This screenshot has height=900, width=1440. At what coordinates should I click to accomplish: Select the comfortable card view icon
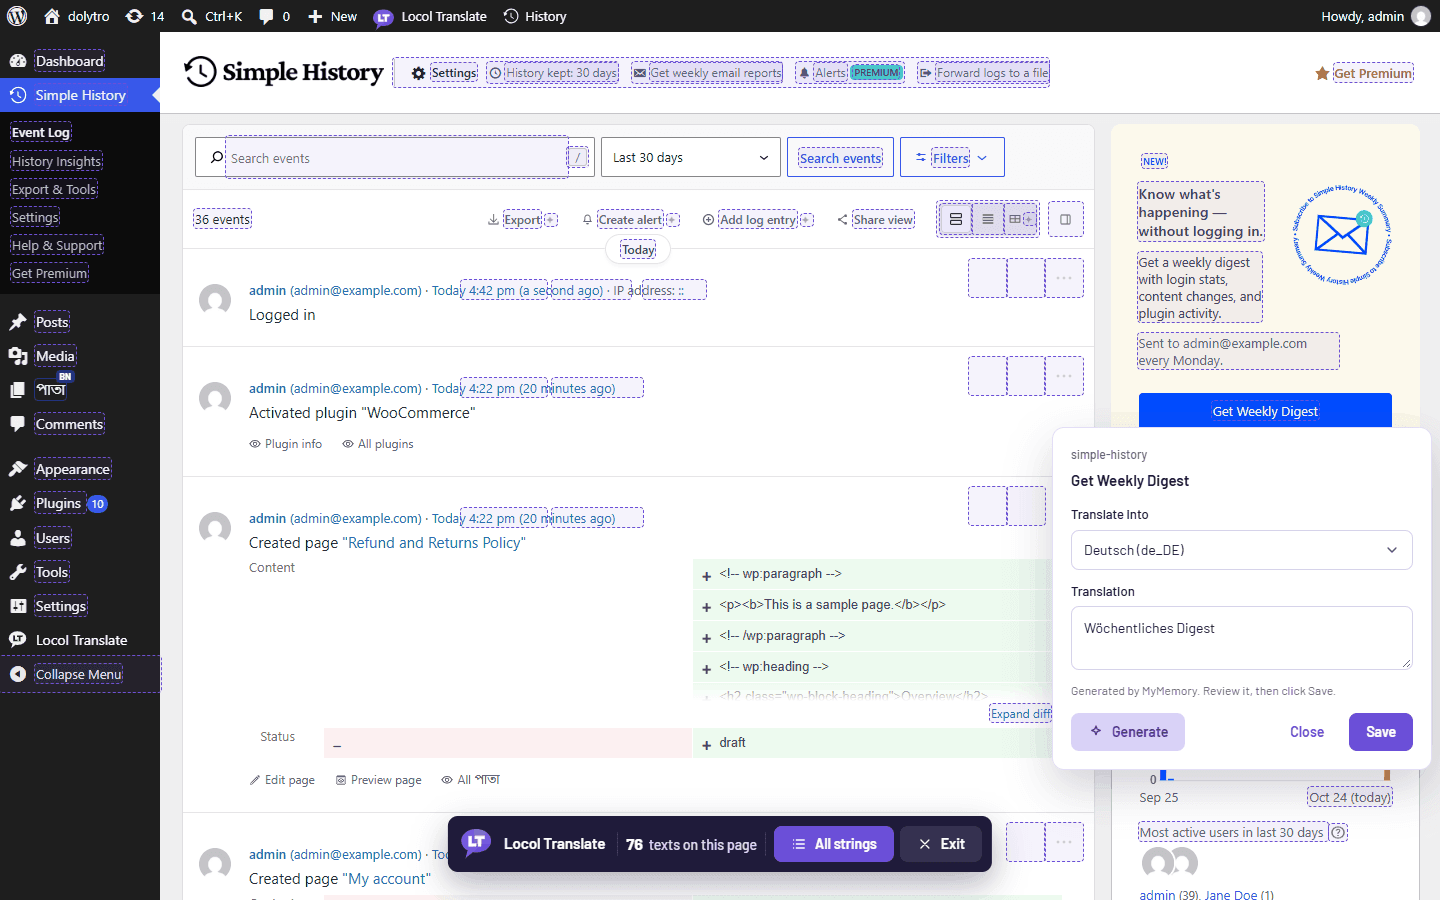click(x=956, y=219)
